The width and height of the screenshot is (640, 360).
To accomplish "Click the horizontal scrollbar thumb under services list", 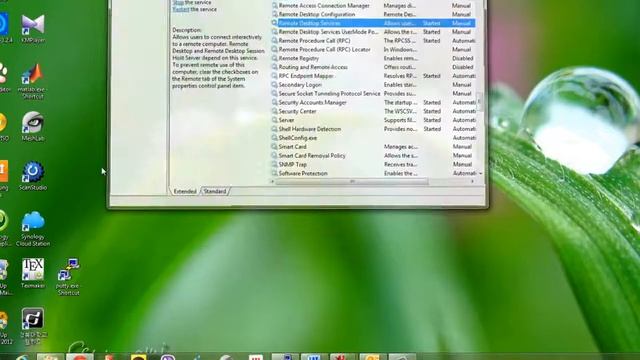I will [352, 181].
